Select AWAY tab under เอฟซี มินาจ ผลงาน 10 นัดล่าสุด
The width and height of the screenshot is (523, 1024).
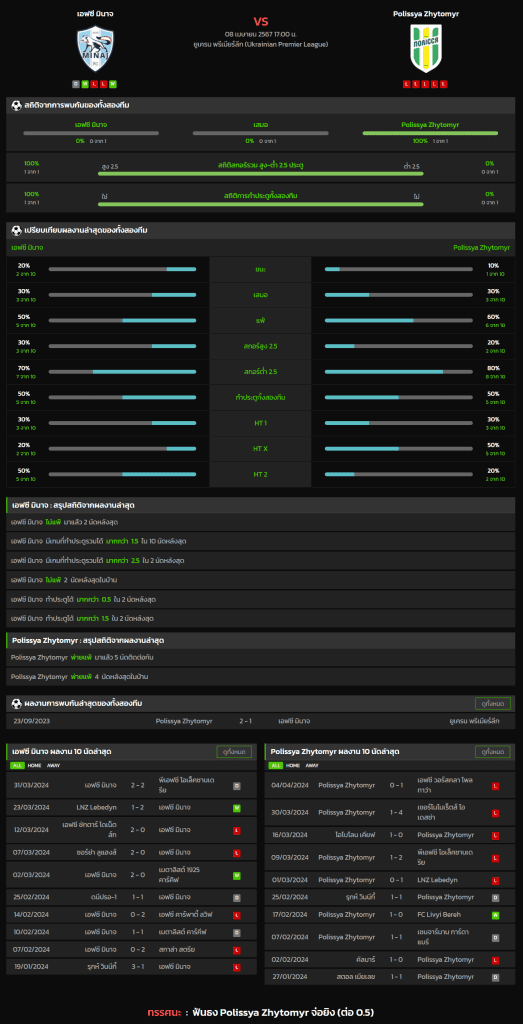[54, 765]
